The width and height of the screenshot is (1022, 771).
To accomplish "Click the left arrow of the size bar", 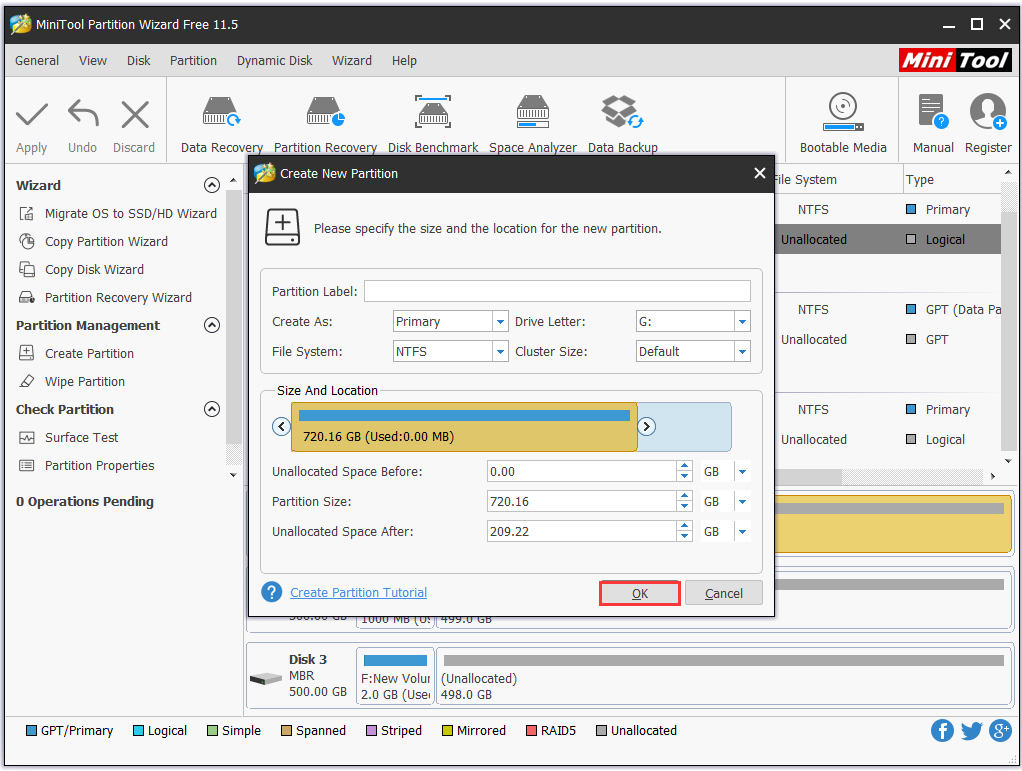I will [x=281, y=426].
